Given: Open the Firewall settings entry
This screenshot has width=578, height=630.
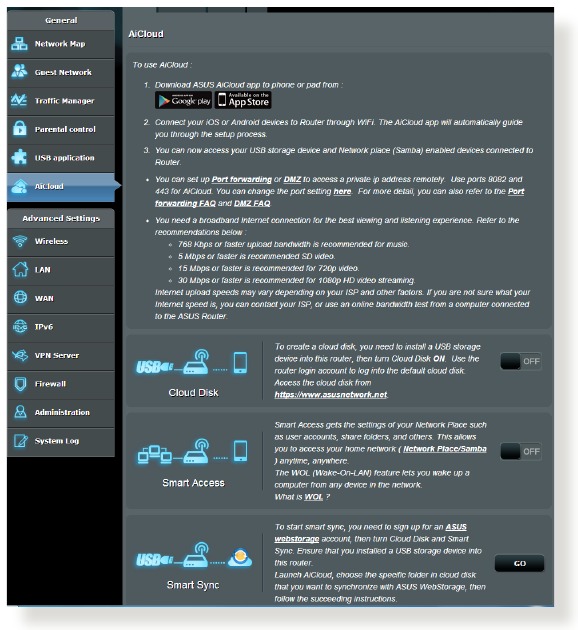Looking at the screenshot, I should (x=61, y=384).
